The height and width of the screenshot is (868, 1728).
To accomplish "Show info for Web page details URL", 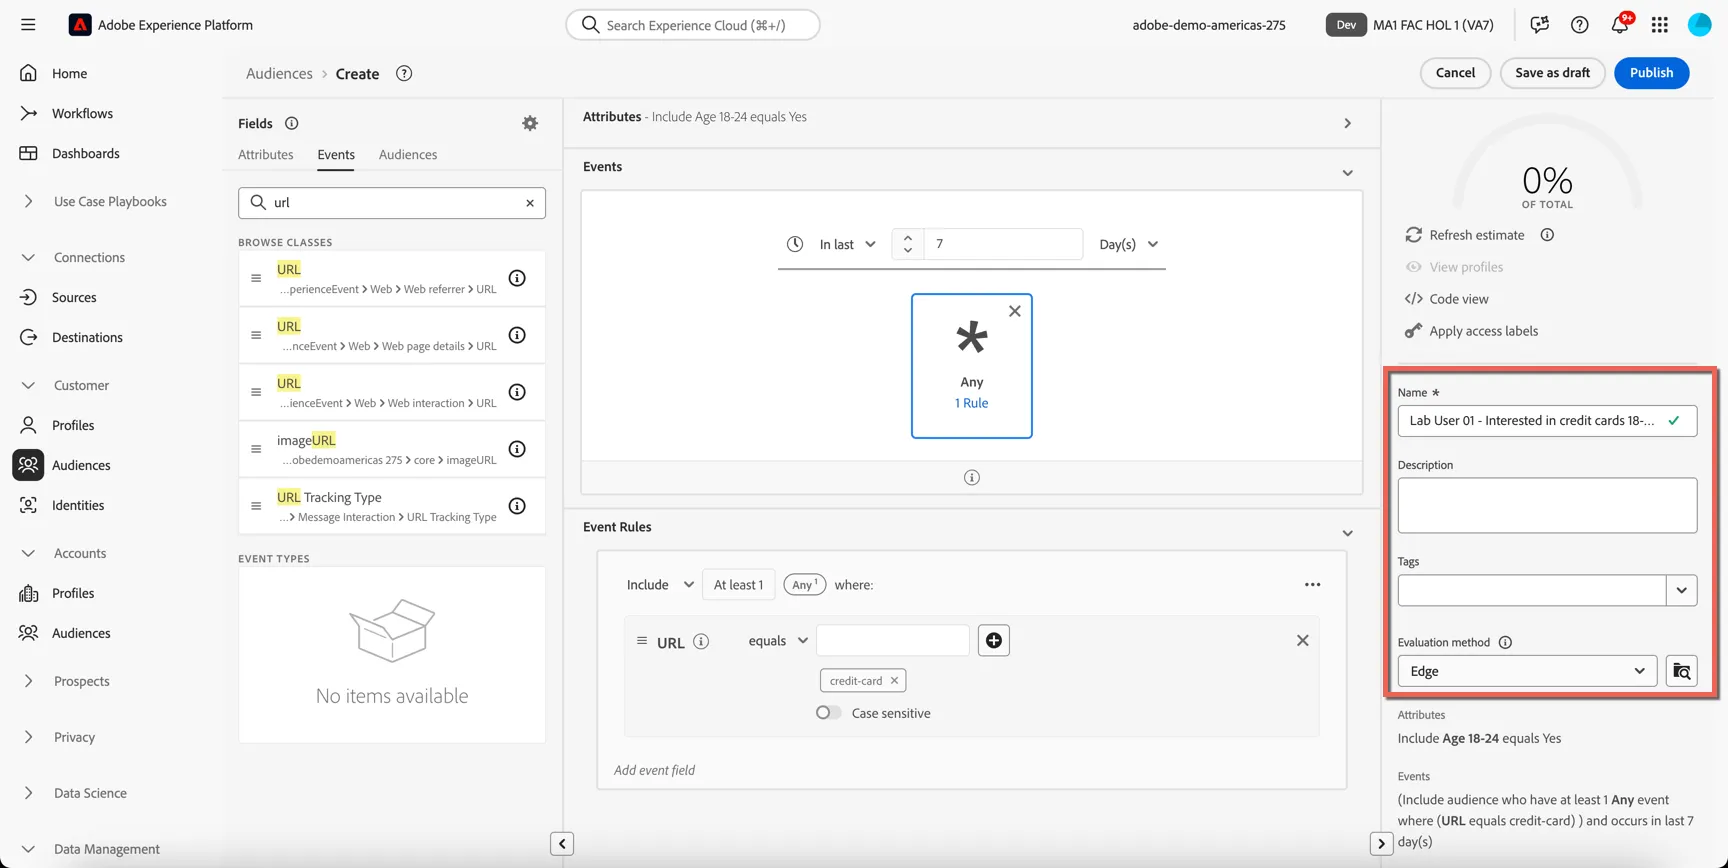I will (x=517, y=335).
